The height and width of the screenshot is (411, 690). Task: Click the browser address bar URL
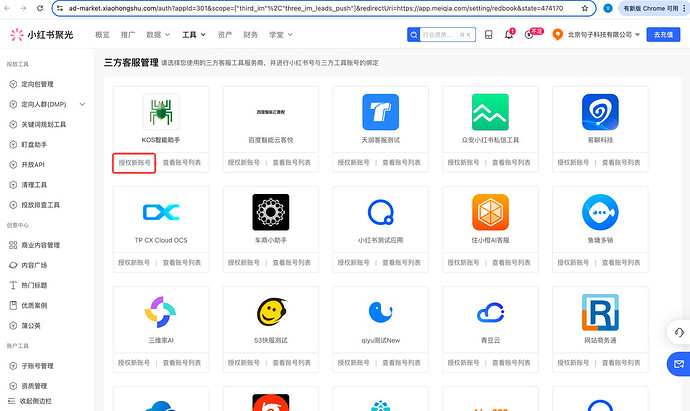click(x=316, y=8)
